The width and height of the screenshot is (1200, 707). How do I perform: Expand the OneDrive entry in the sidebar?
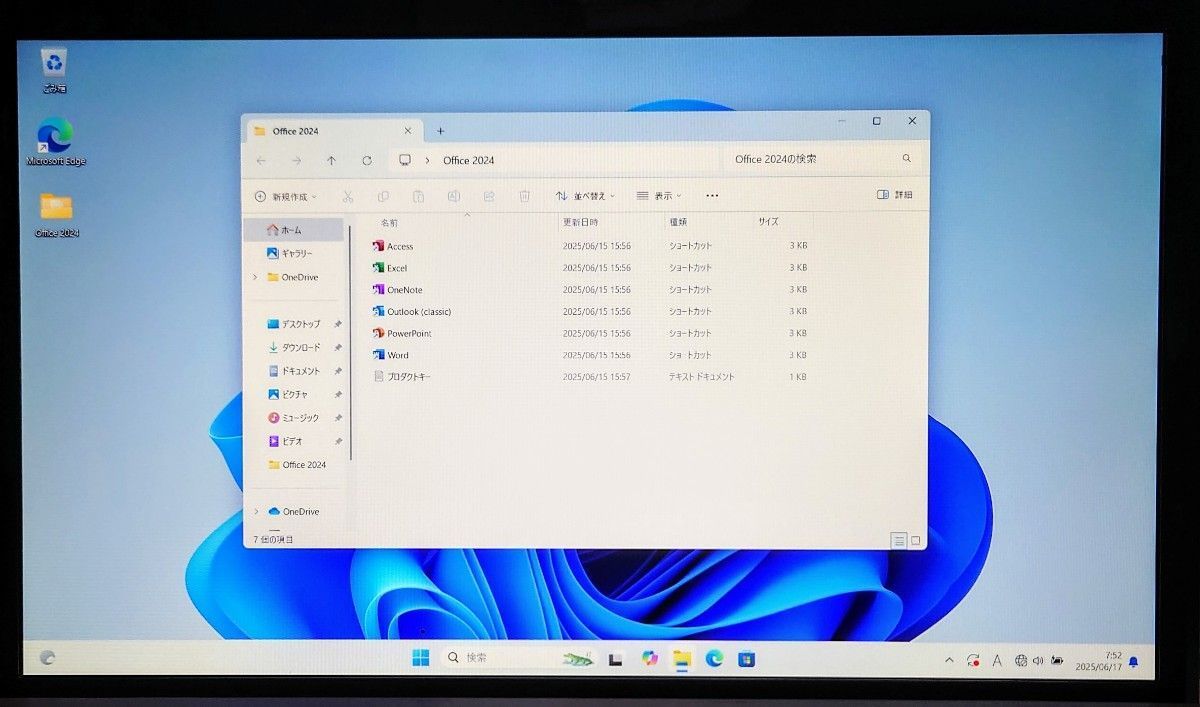tap(257, 277)
